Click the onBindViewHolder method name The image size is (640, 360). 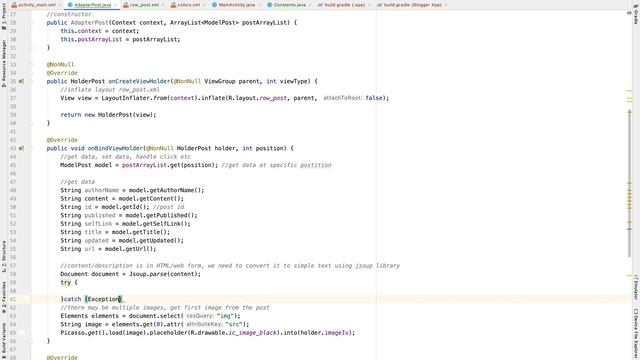(115, 148)
